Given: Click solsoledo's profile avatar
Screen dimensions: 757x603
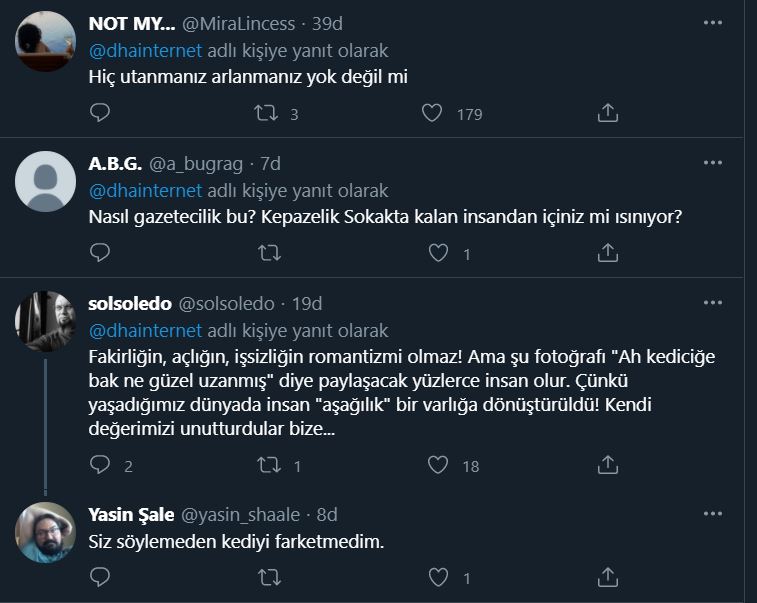Looking at the screenshot, I should 42,322.
